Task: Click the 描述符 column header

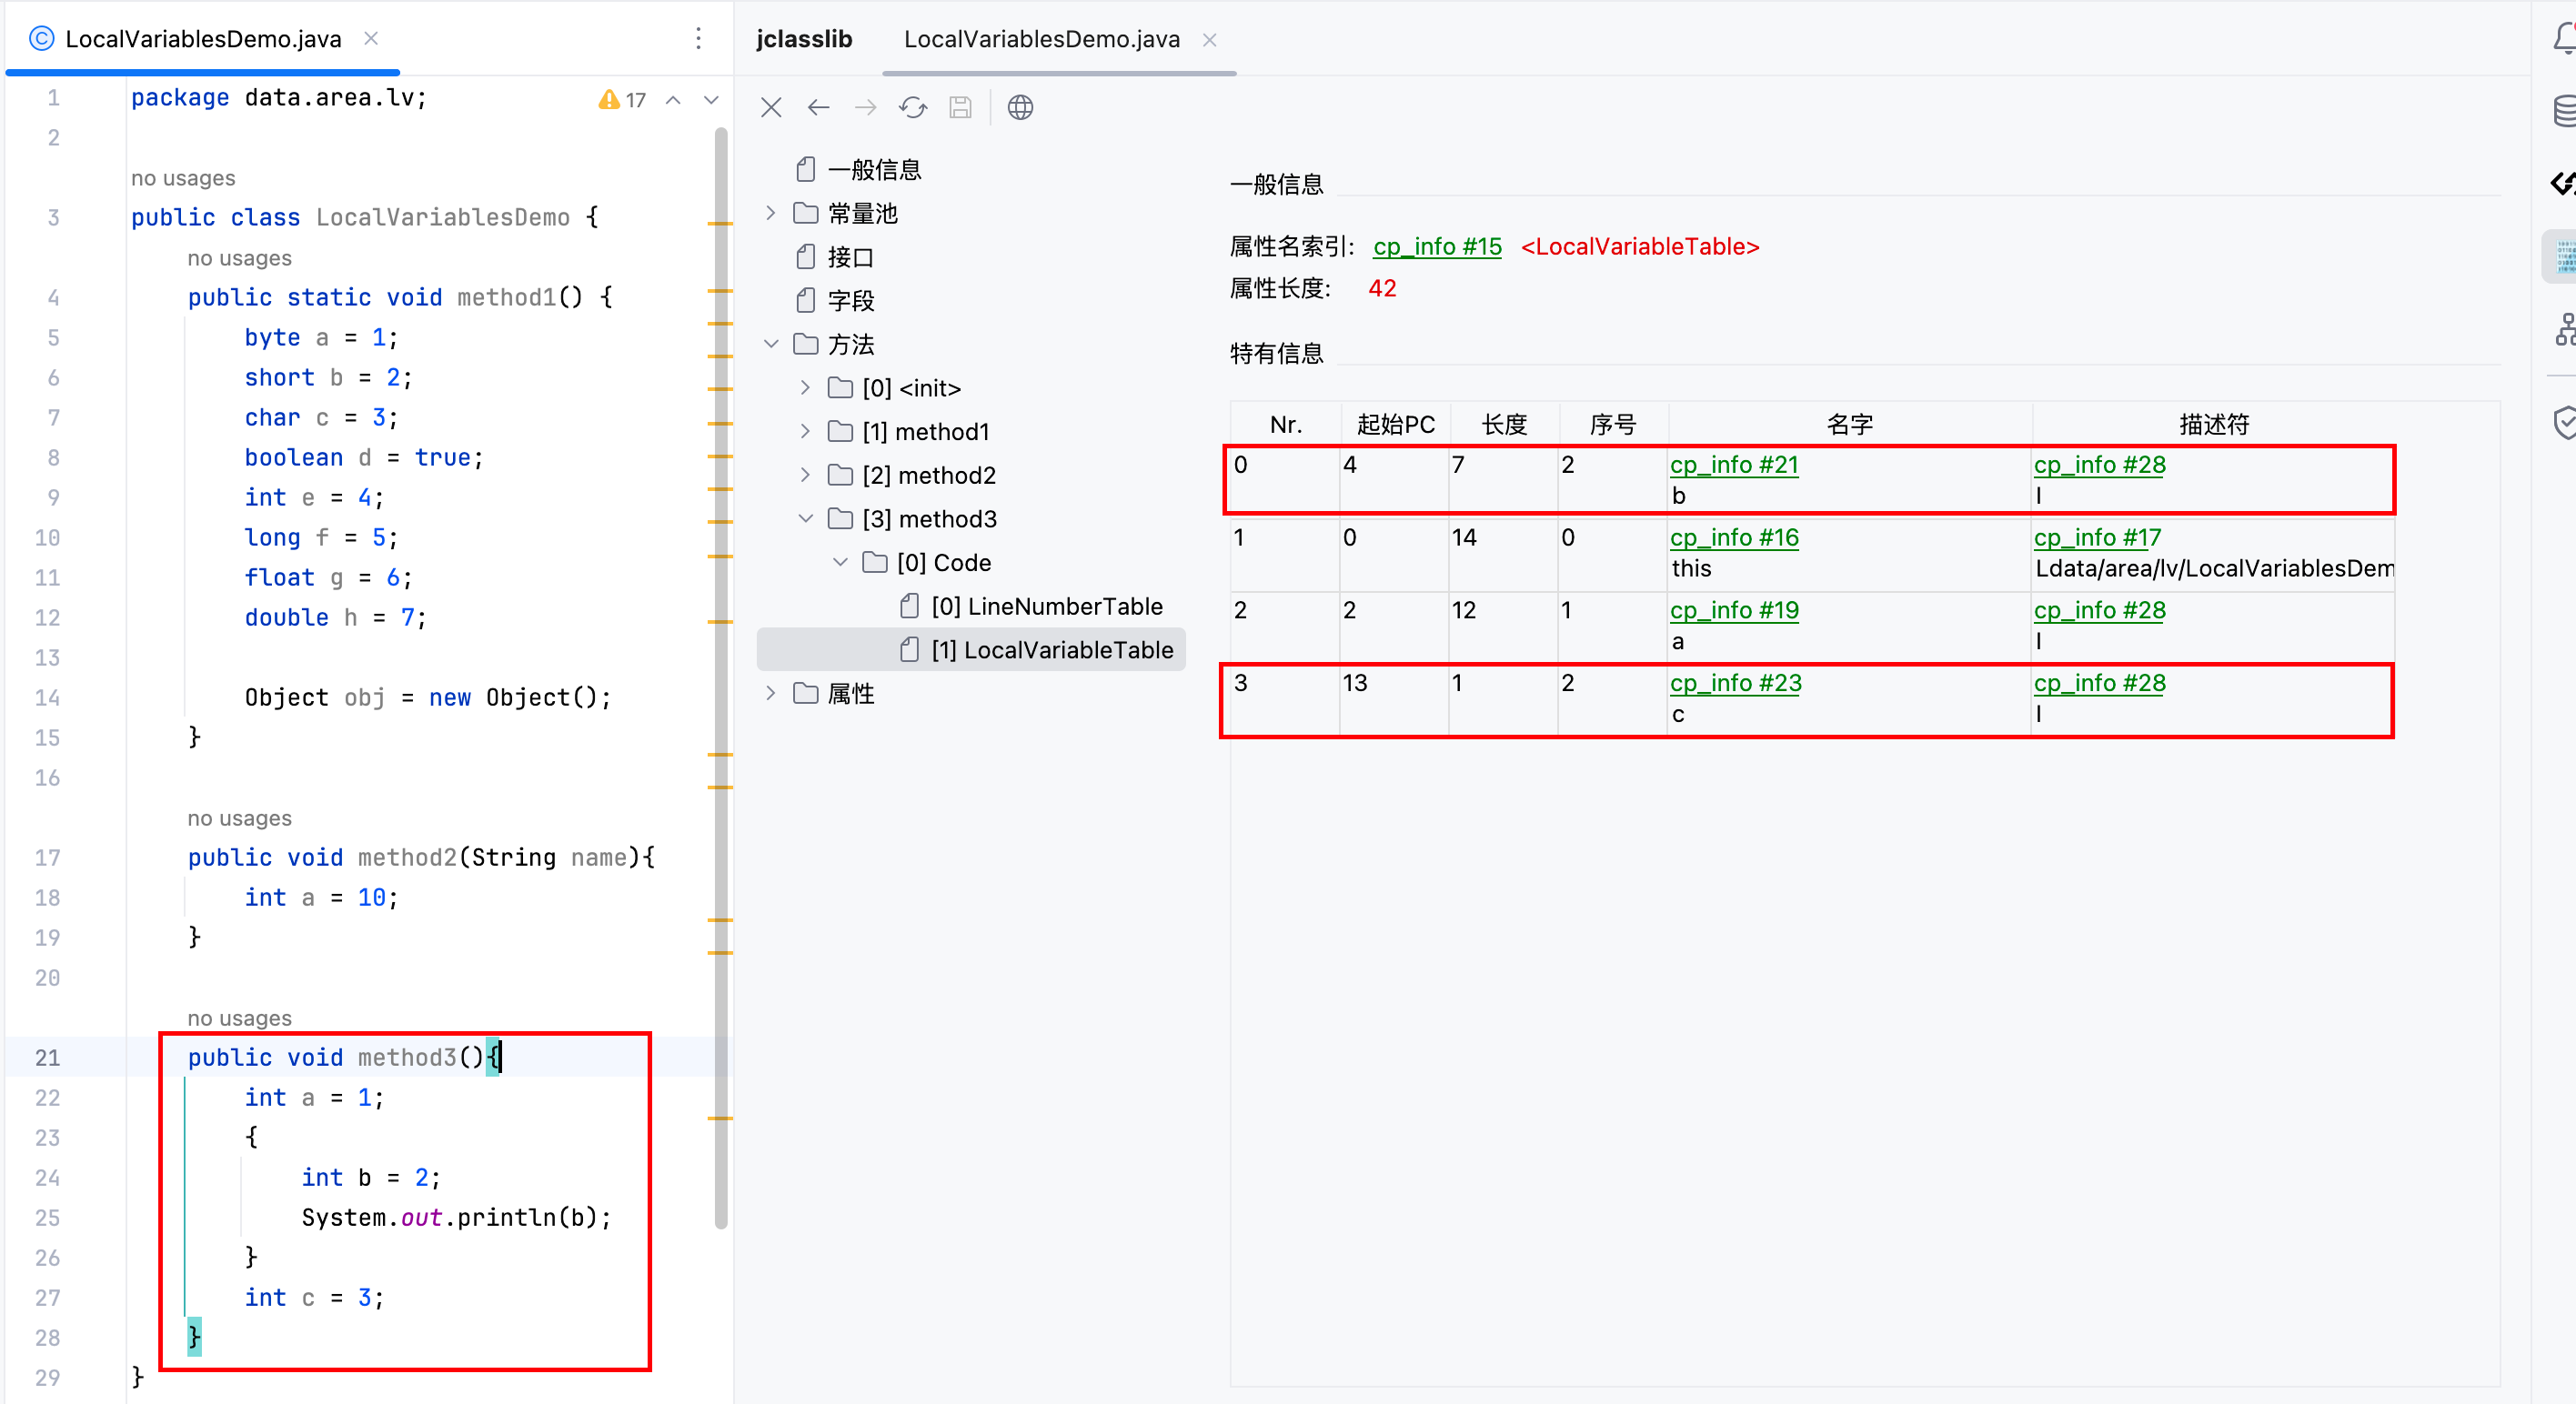Action: (2213, 425)
